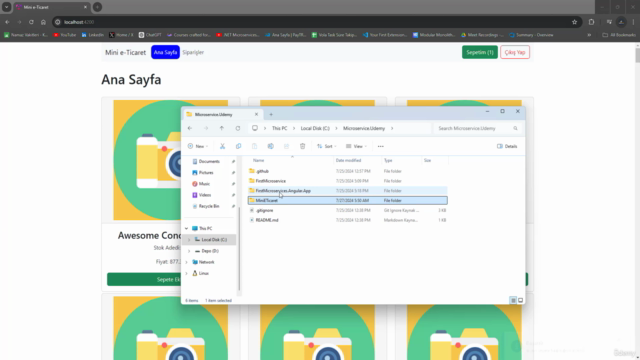Expand the Depo (D:) tree node
Screen dimensions: 640x360
pos(189,251)
